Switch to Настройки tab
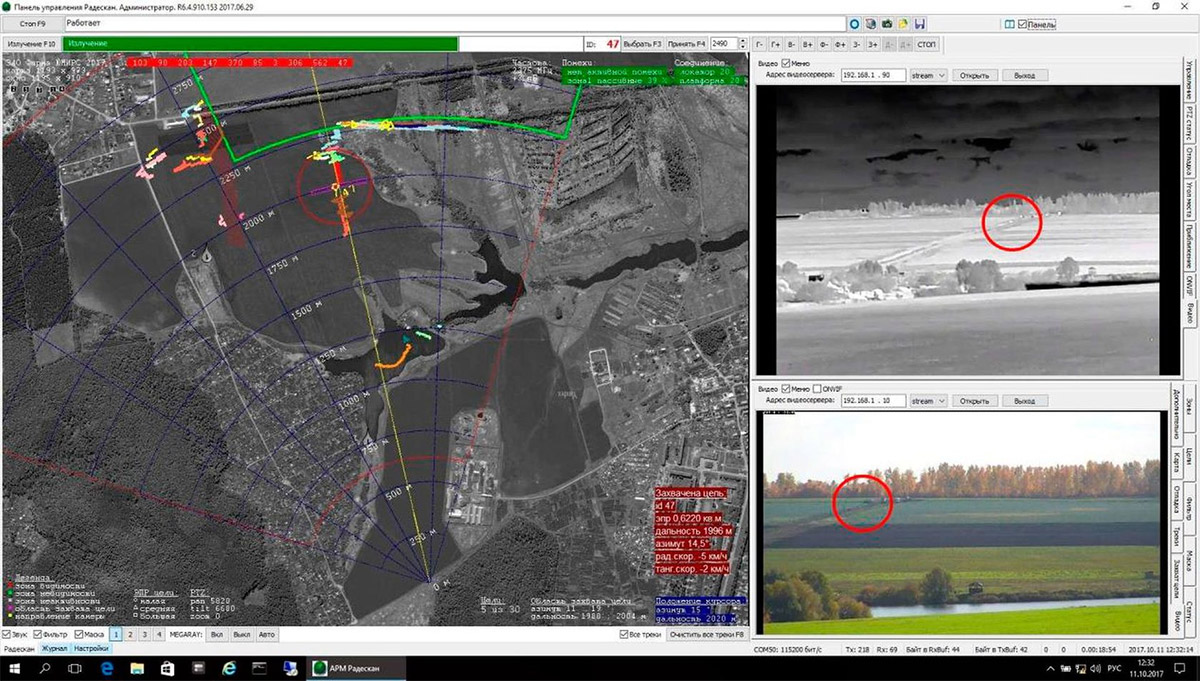1200x681 pixels. pyautogui.click(x=91, y=649)
